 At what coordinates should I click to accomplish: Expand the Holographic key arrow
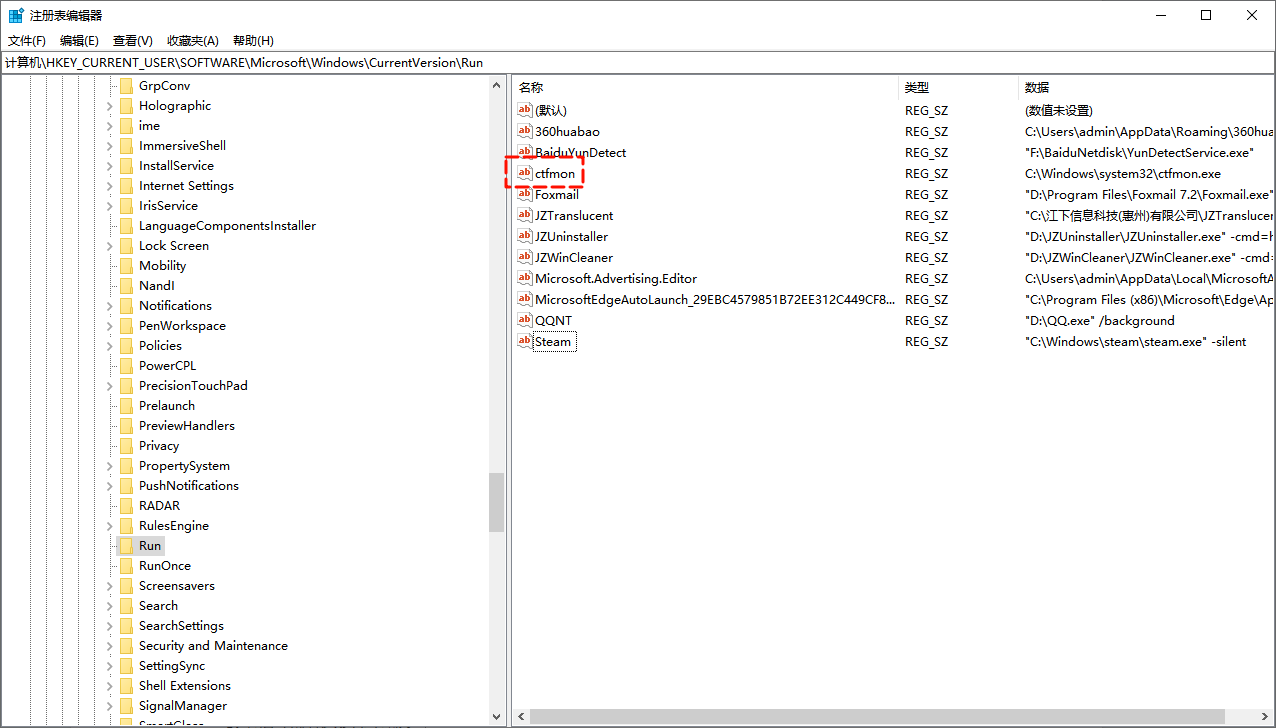point(111,106)
